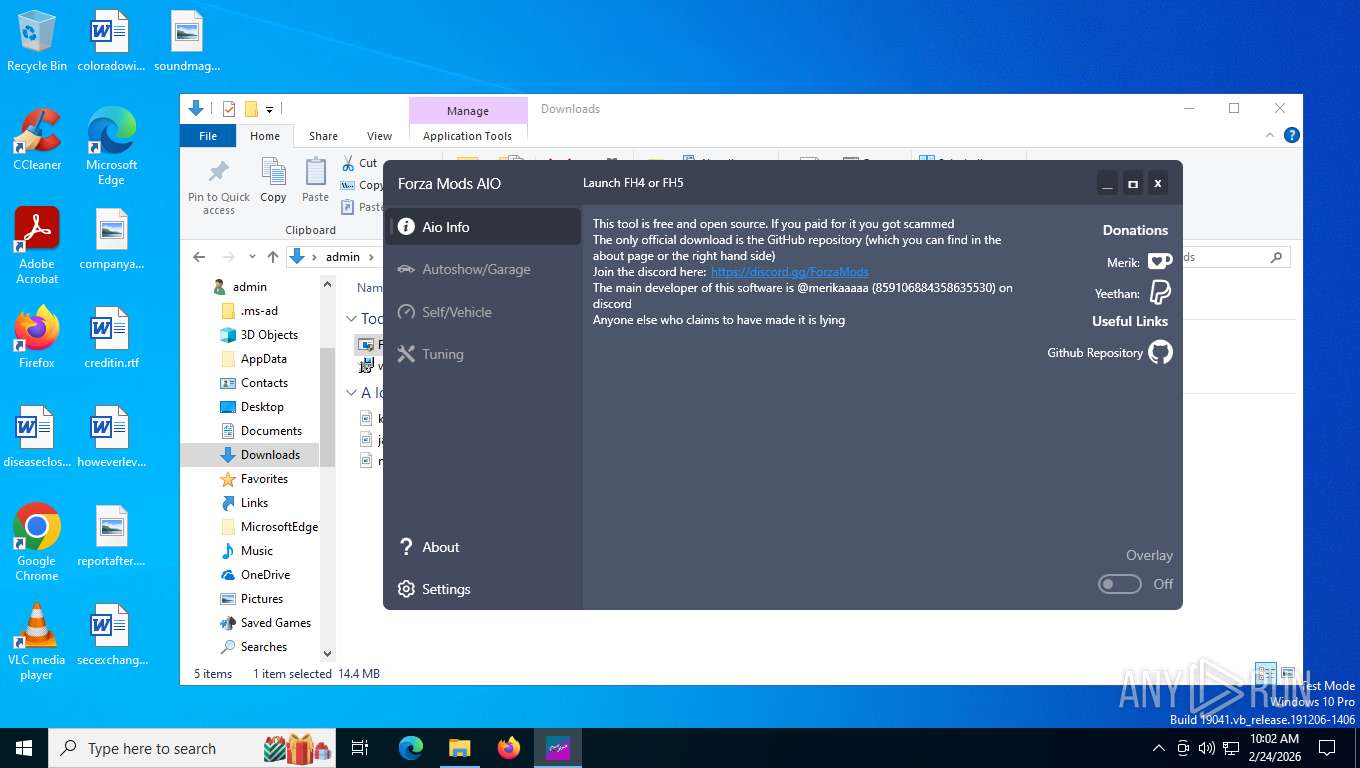Collapse the 'A long time ago' group
The height and width of the screenshot is (768, 1360).
pyautogui.click(x=351, y=393)
